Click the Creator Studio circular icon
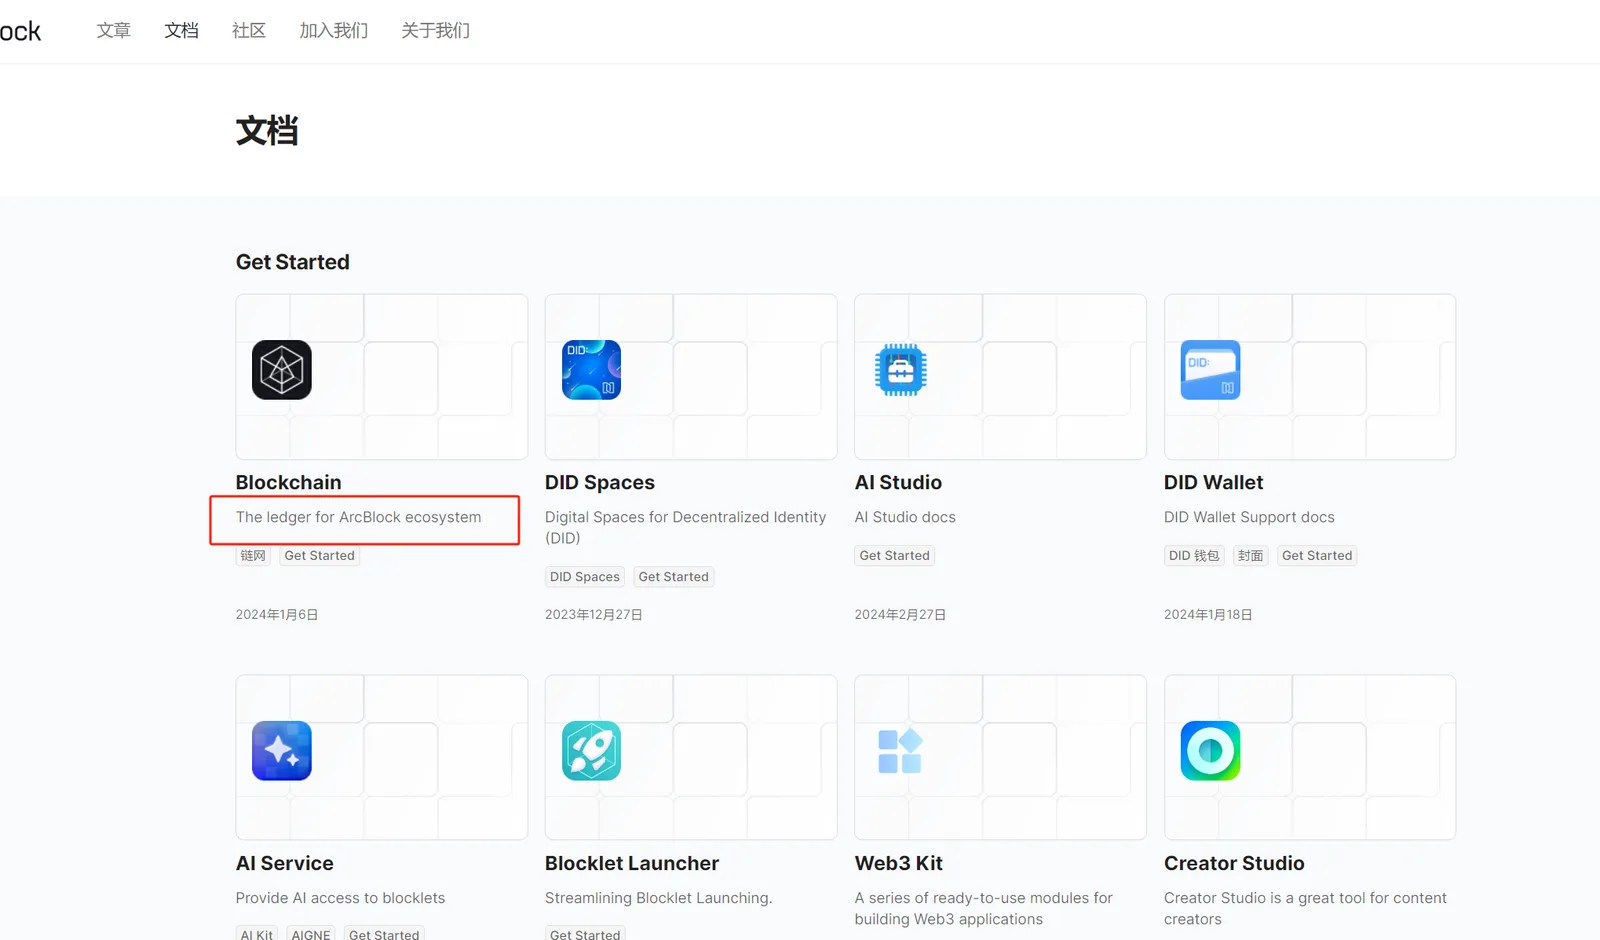 point(1210,751)
